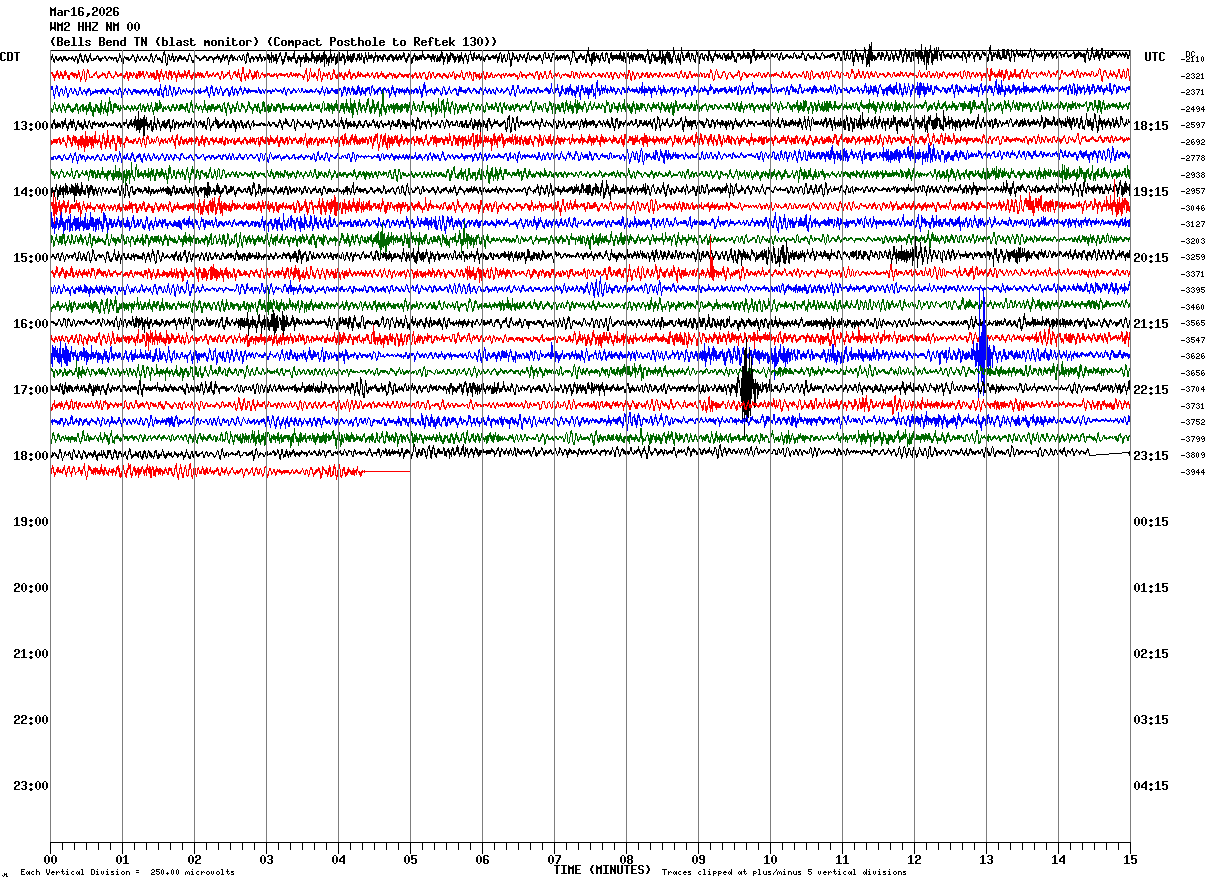The height and width of the screenshot is (886, 1210).
Task: Click the 03:15 UTC time label
Action: pyautogui.click(x=1151, y=720)
